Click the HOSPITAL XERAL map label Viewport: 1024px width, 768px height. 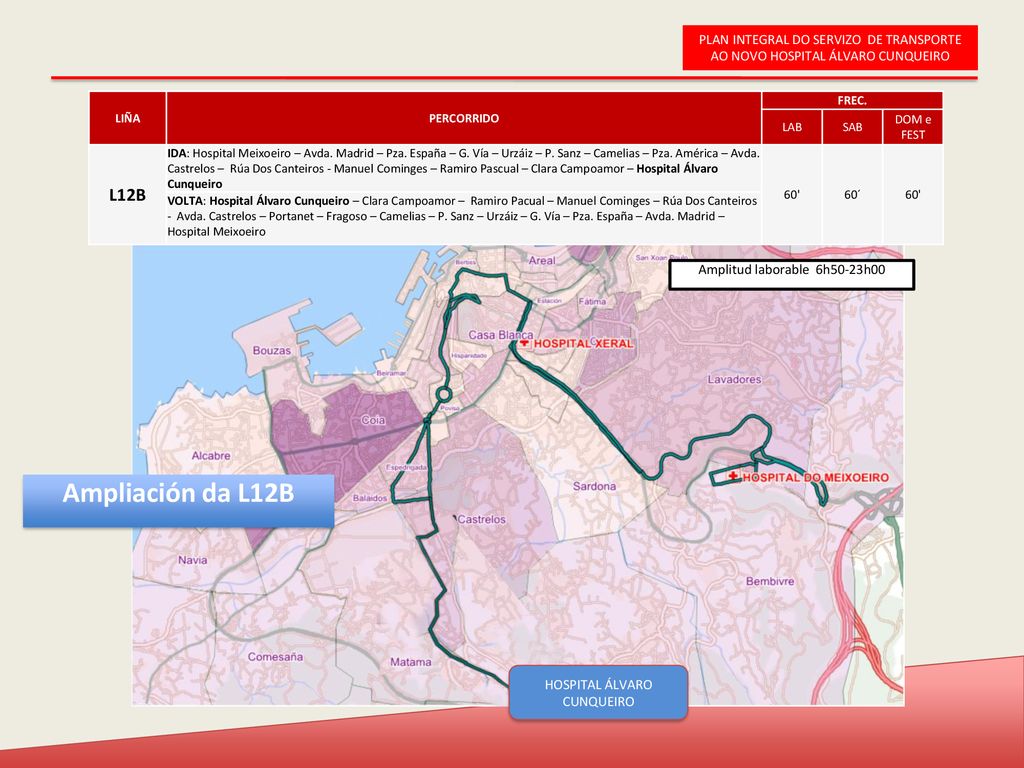[583, 344]
